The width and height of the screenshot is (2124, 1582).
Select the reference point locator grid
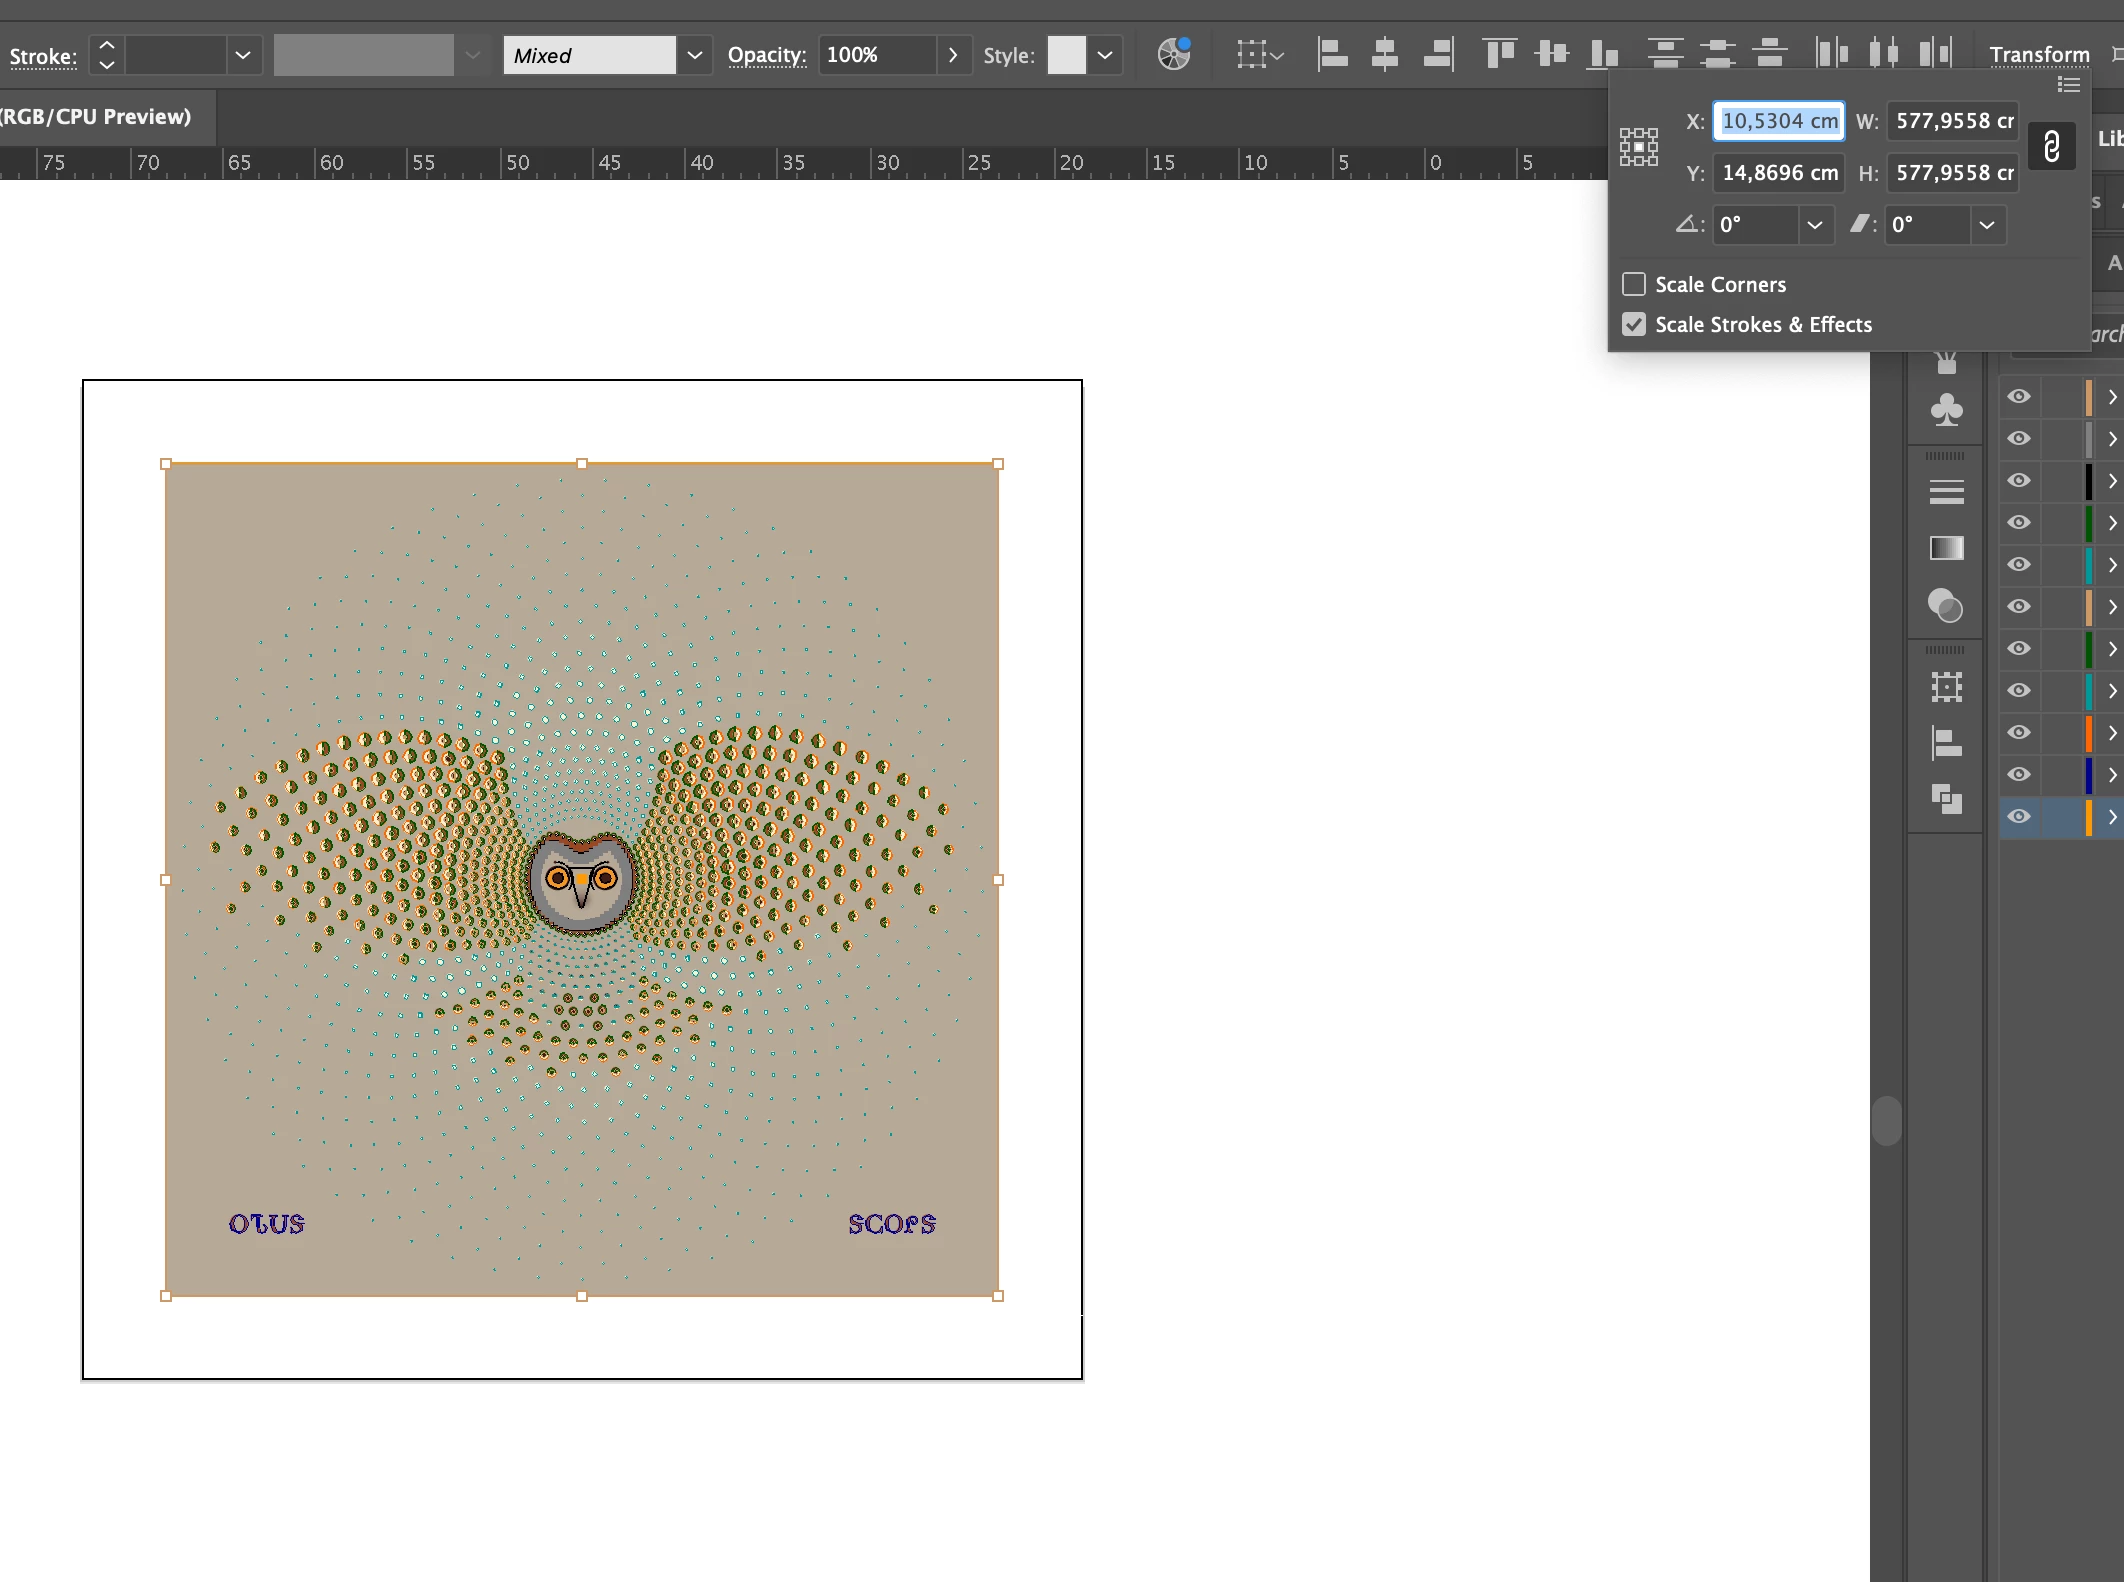tap(1639, 147)
